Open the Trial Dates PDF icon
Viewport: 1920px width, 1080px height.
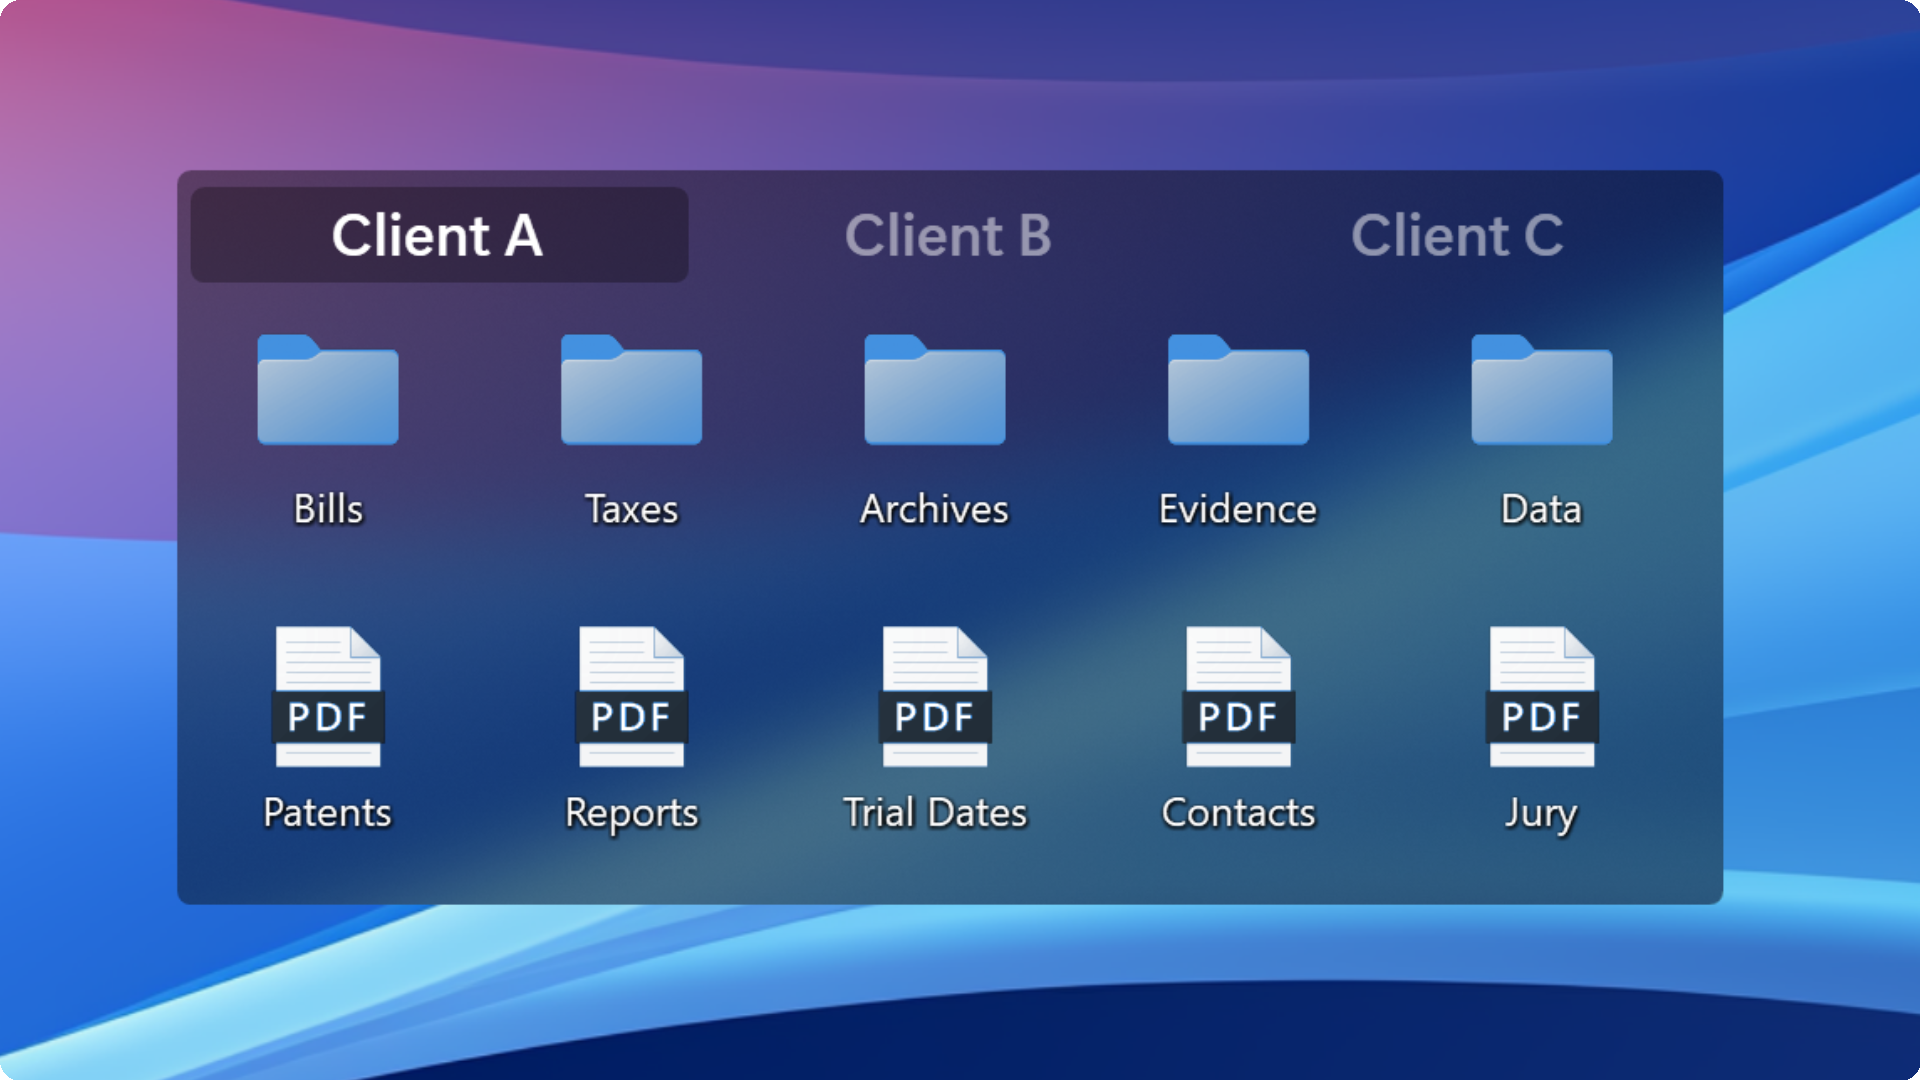click(x=935, y=697)
